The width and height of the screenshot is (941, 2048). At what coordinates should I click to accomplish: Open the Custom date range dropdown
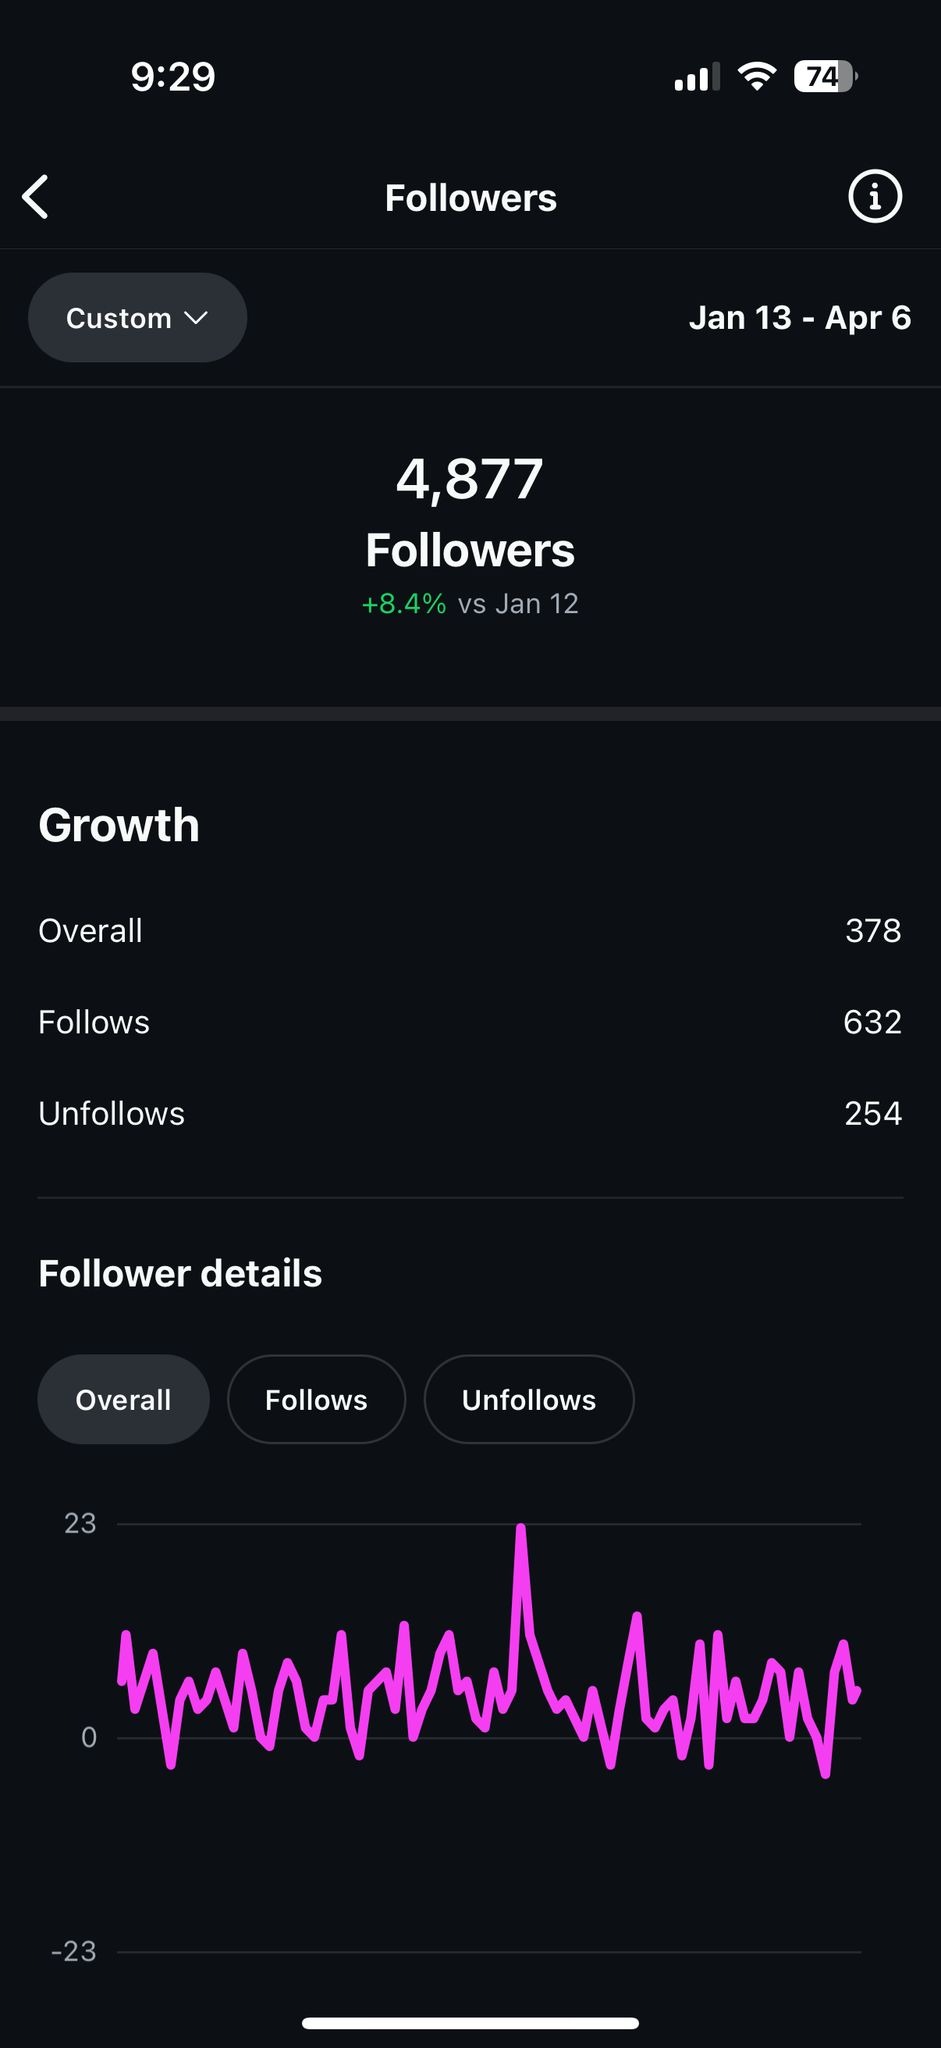click(x=137, y=318)
